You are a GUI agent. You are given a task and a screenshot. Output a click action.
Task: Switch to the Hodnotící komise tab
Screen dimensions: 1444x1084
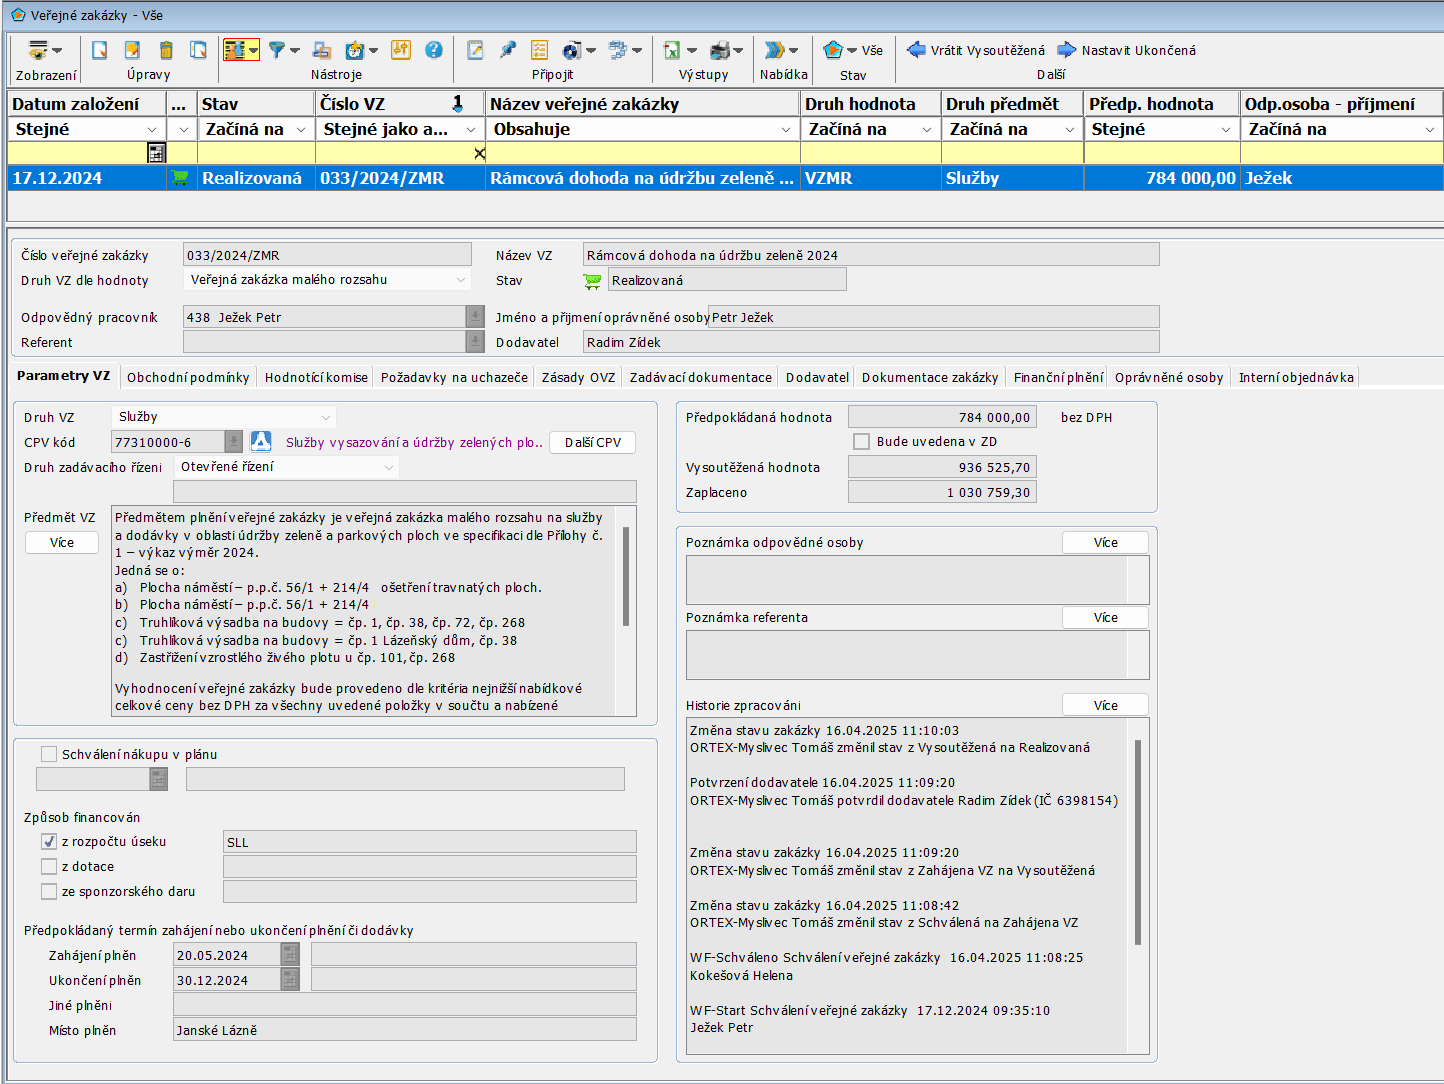pos(316,377)
